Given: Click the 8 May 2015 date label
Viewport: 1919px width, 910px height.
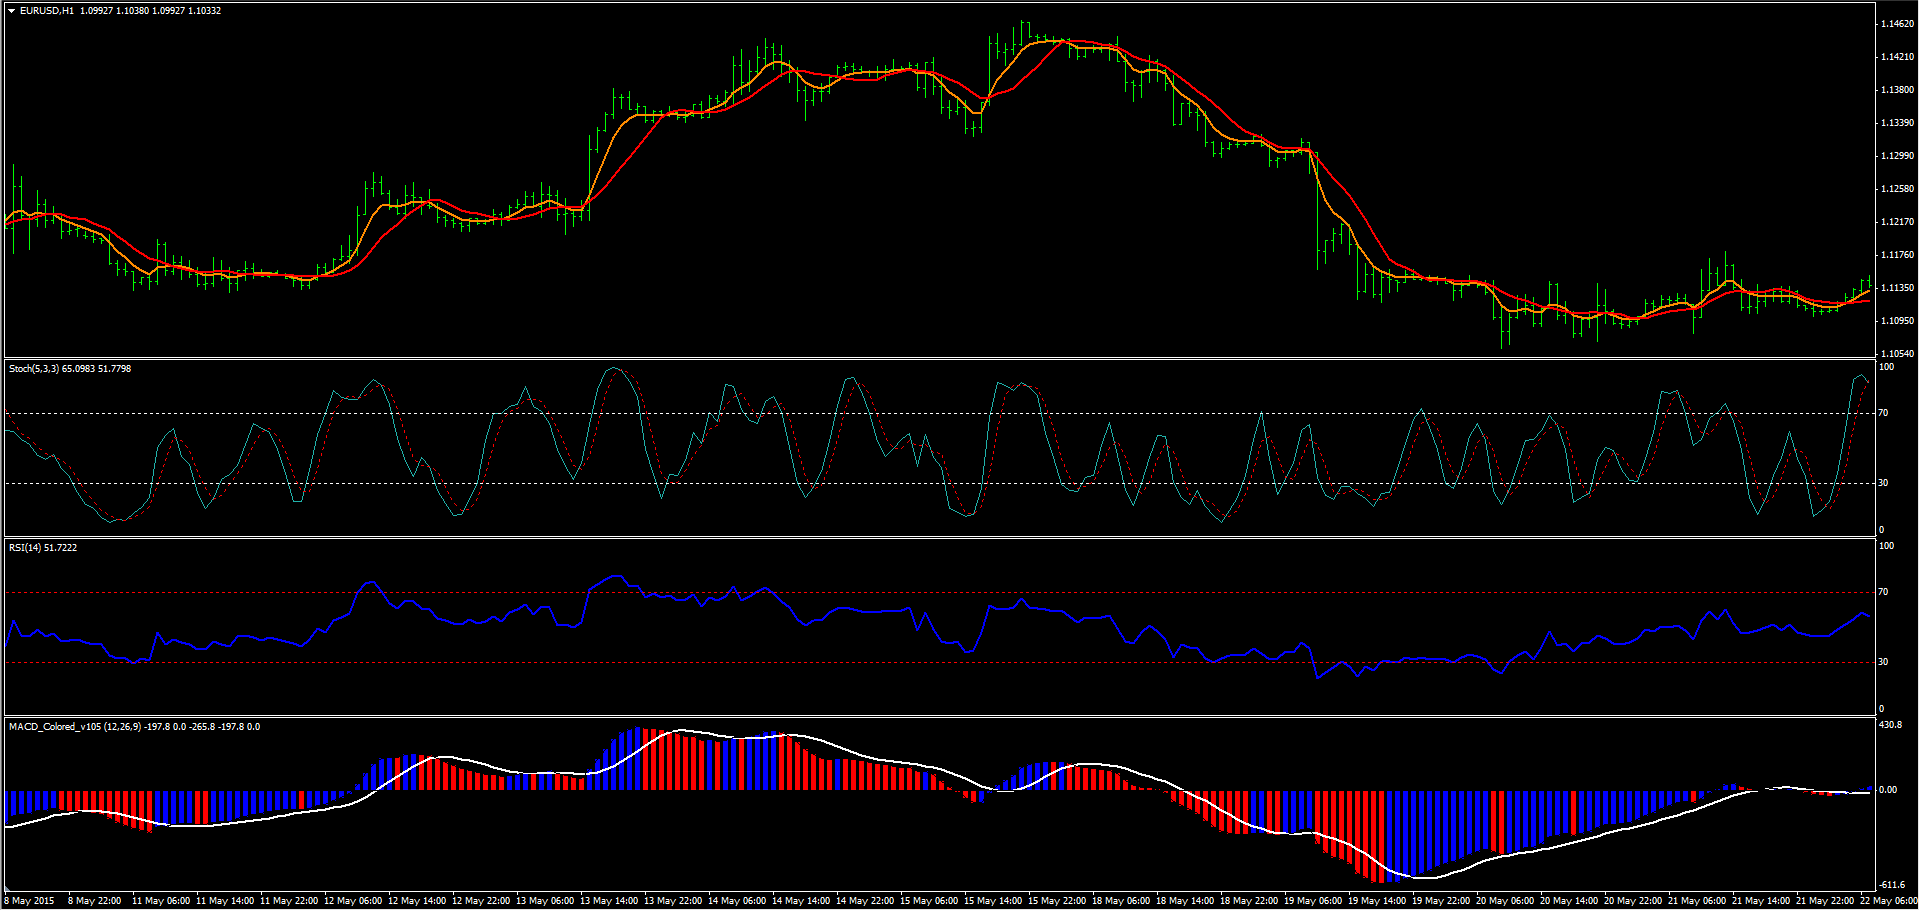Looking at the screenshot, I should pyautogui.click(x=30, y=901).
